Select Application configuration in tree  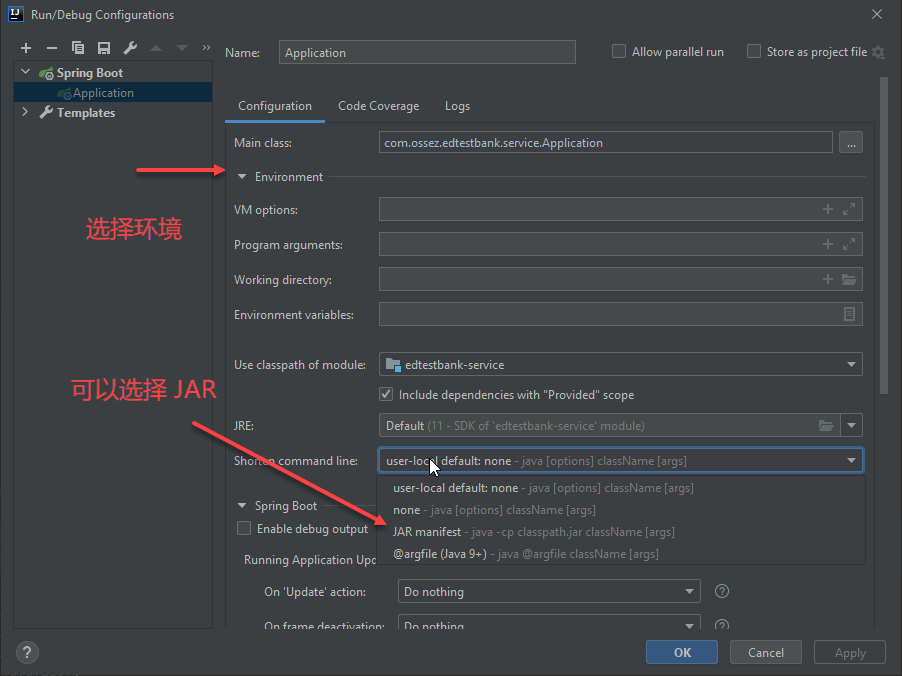coord(113,93)
